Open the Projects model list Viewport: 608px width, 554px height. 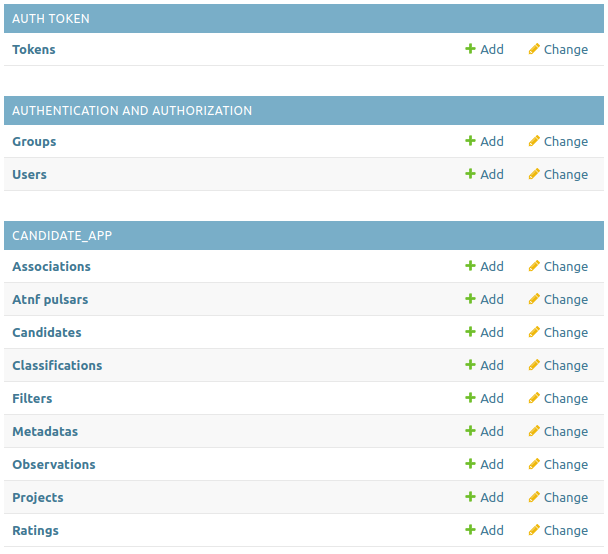pyautogui.click(x=38, y=497)
